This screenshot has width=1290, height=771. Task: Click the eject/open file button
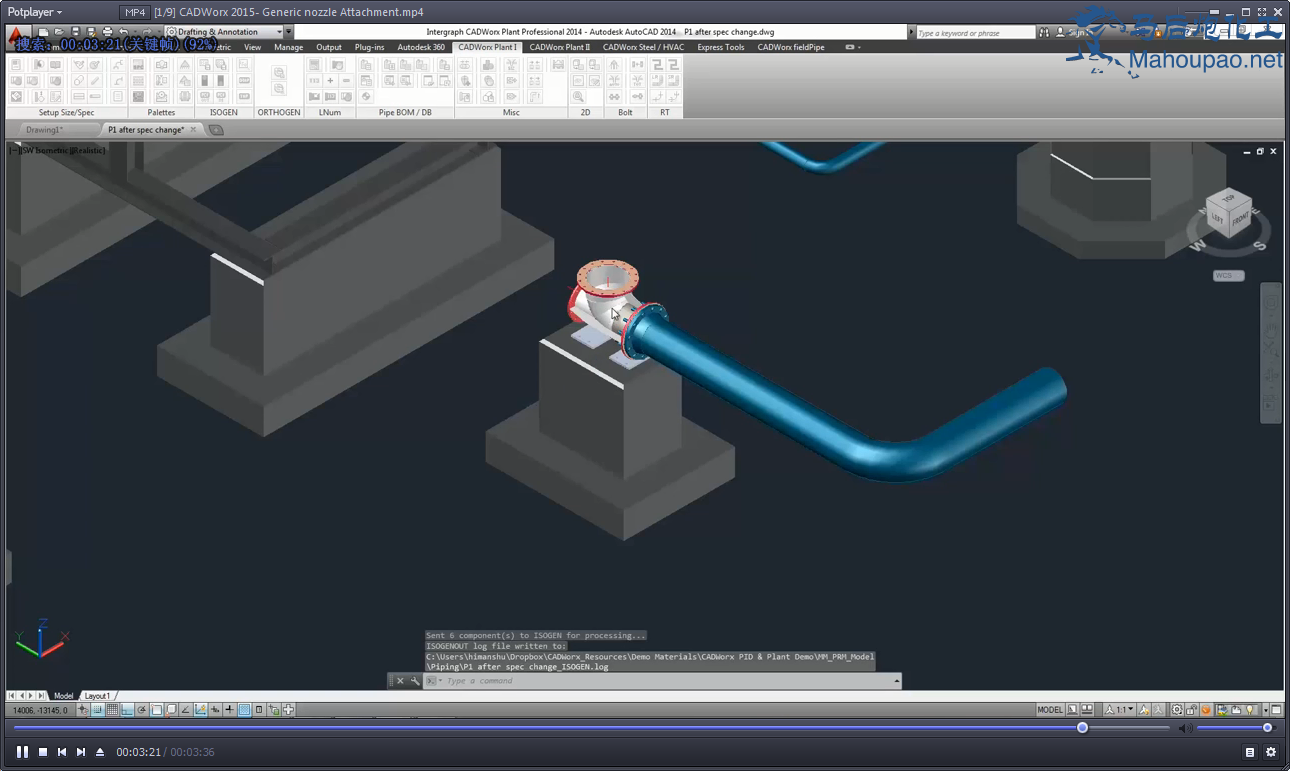coord(100,752)
